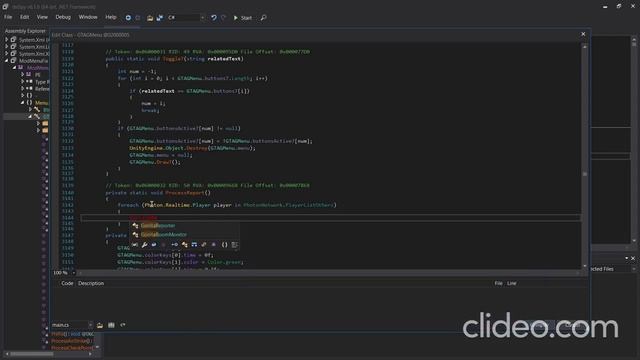
Task: Click the code editor vertical scrollbar
Action: [x=585, y=156]
